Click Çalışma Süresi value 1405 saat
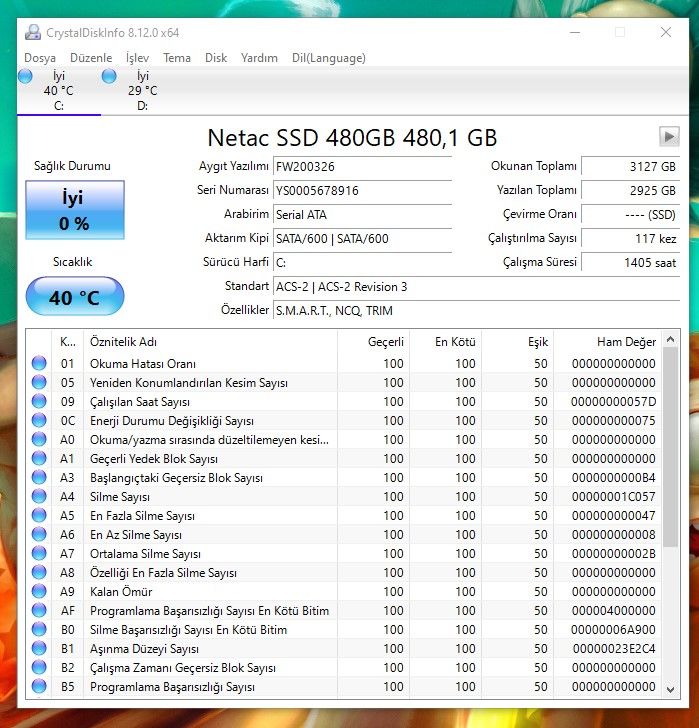Viewport: 699px width, 728px height. click(630, 262)
